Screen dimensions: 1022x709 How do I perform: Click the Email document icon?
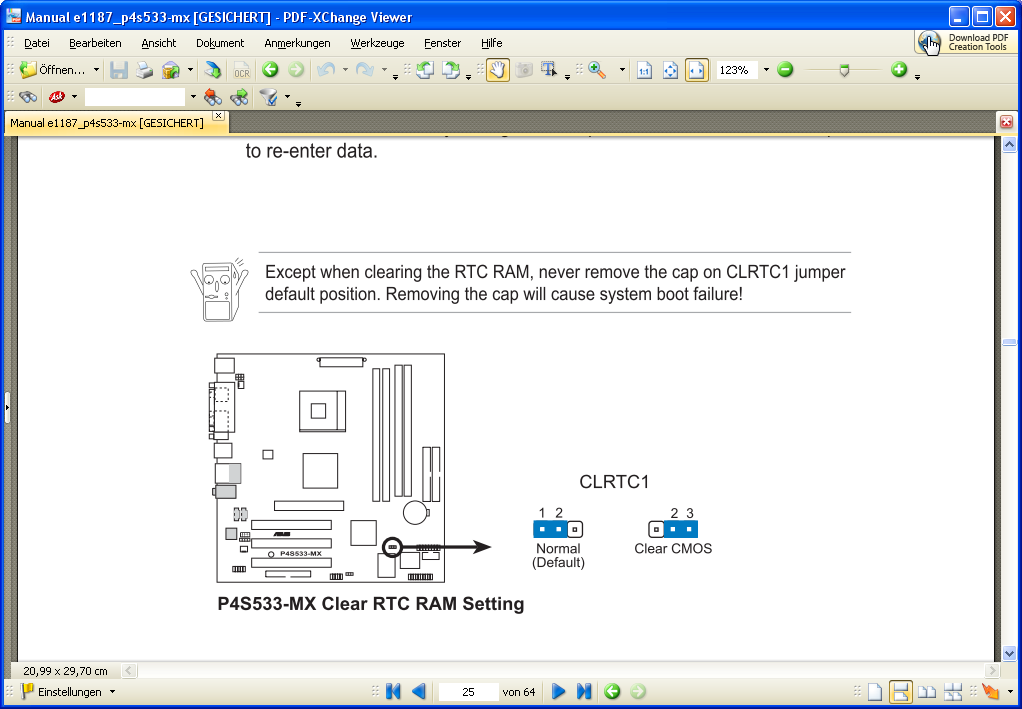pos(171,70)
